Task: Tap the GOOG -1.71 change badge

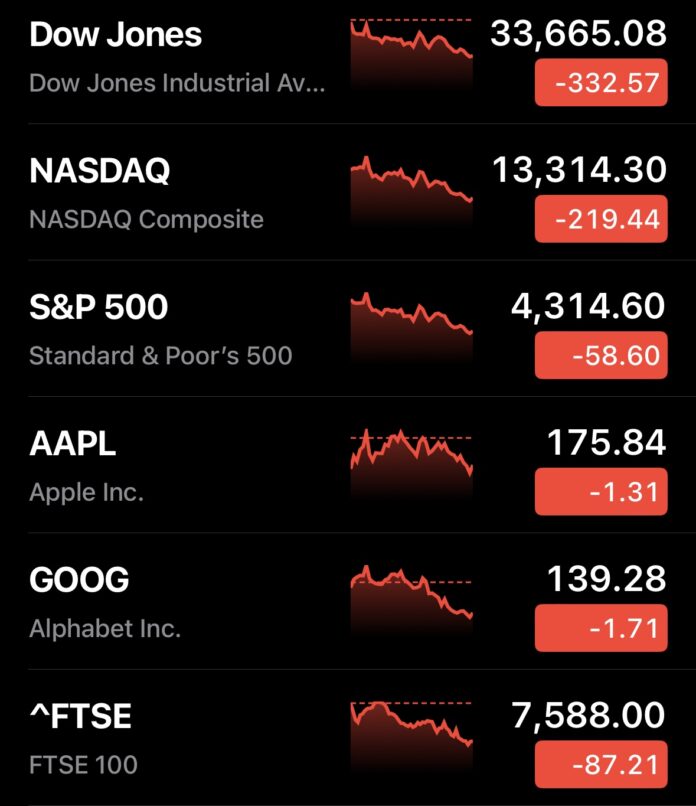Action: point(601,628)
